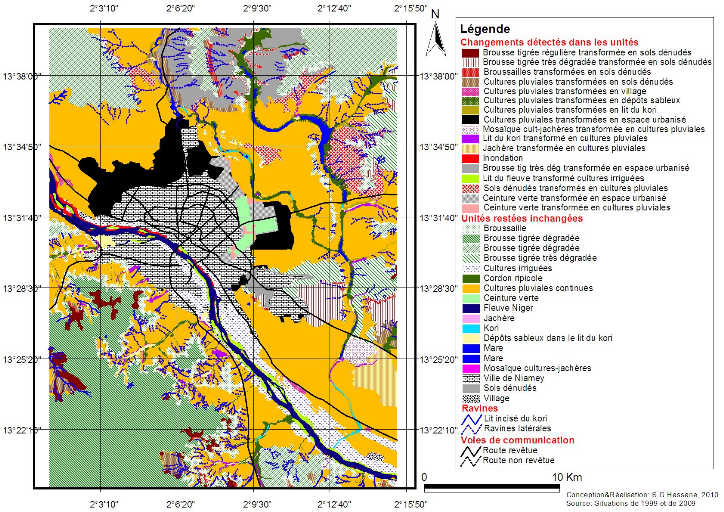The height and width of the screenshot is (512, 724).
Task: Click the light green Ceinture verte swatch
Action: coord(471,298)
